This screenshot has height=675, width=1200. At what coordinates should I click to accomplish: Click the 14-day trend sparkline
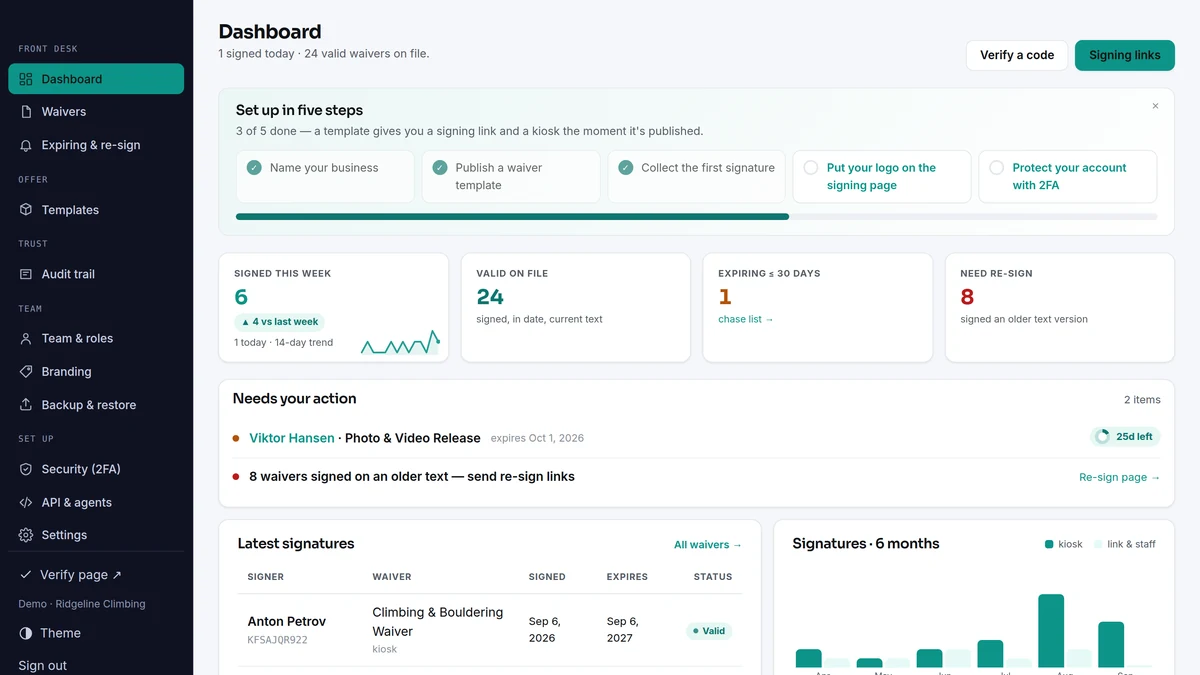pyautogui.click(x=401, y=343)
